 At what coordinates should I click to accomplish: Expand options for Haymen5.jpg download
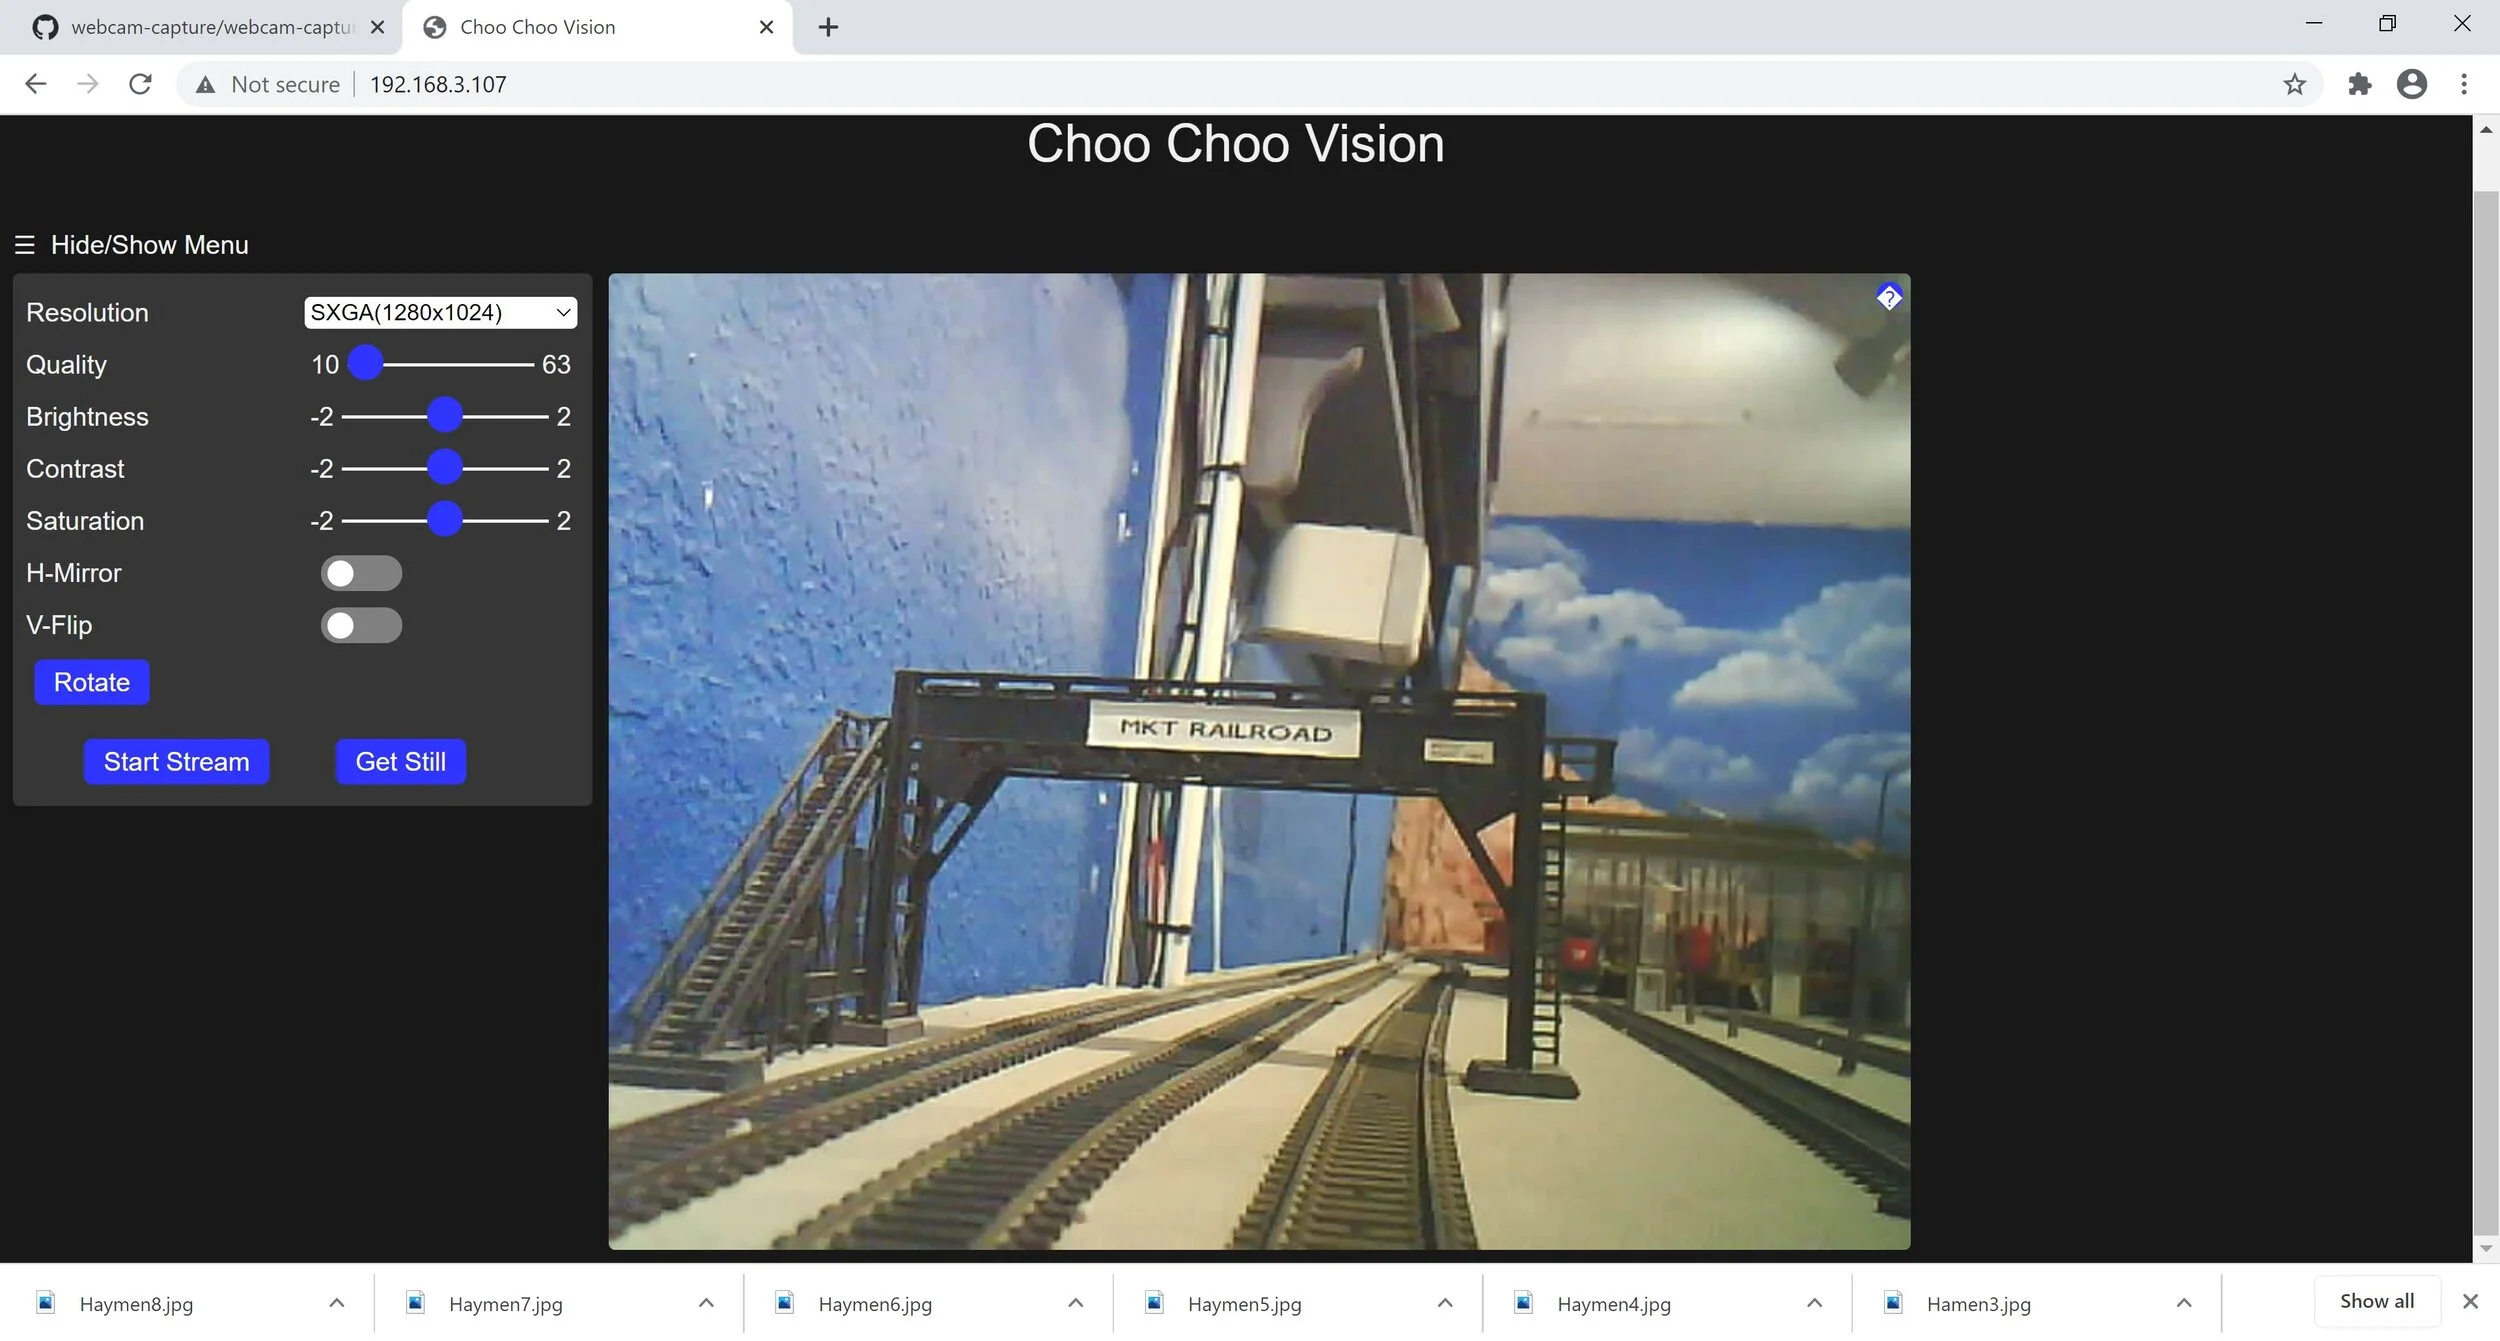(x=1445, y=1303)
